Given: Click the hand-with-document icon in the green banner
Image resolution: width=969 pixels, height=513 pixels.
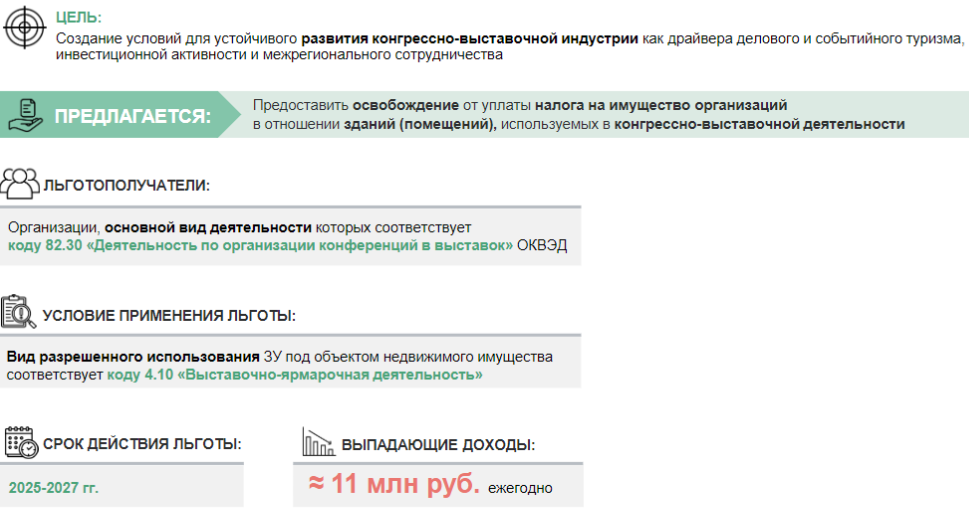Looking at the screenshot, I should (25, 114).
